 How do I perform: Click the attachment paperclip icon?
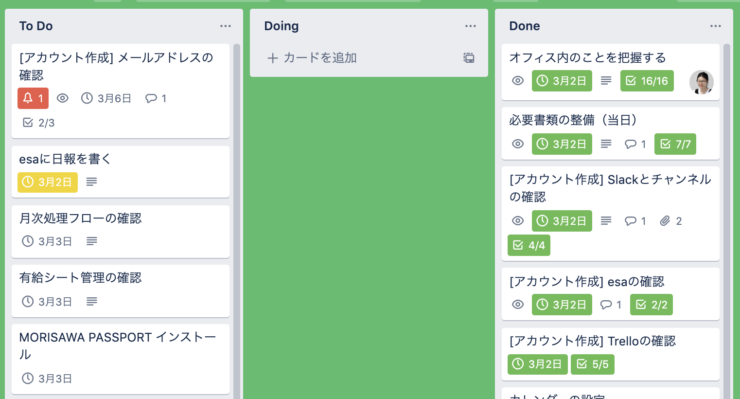(665, 221)
